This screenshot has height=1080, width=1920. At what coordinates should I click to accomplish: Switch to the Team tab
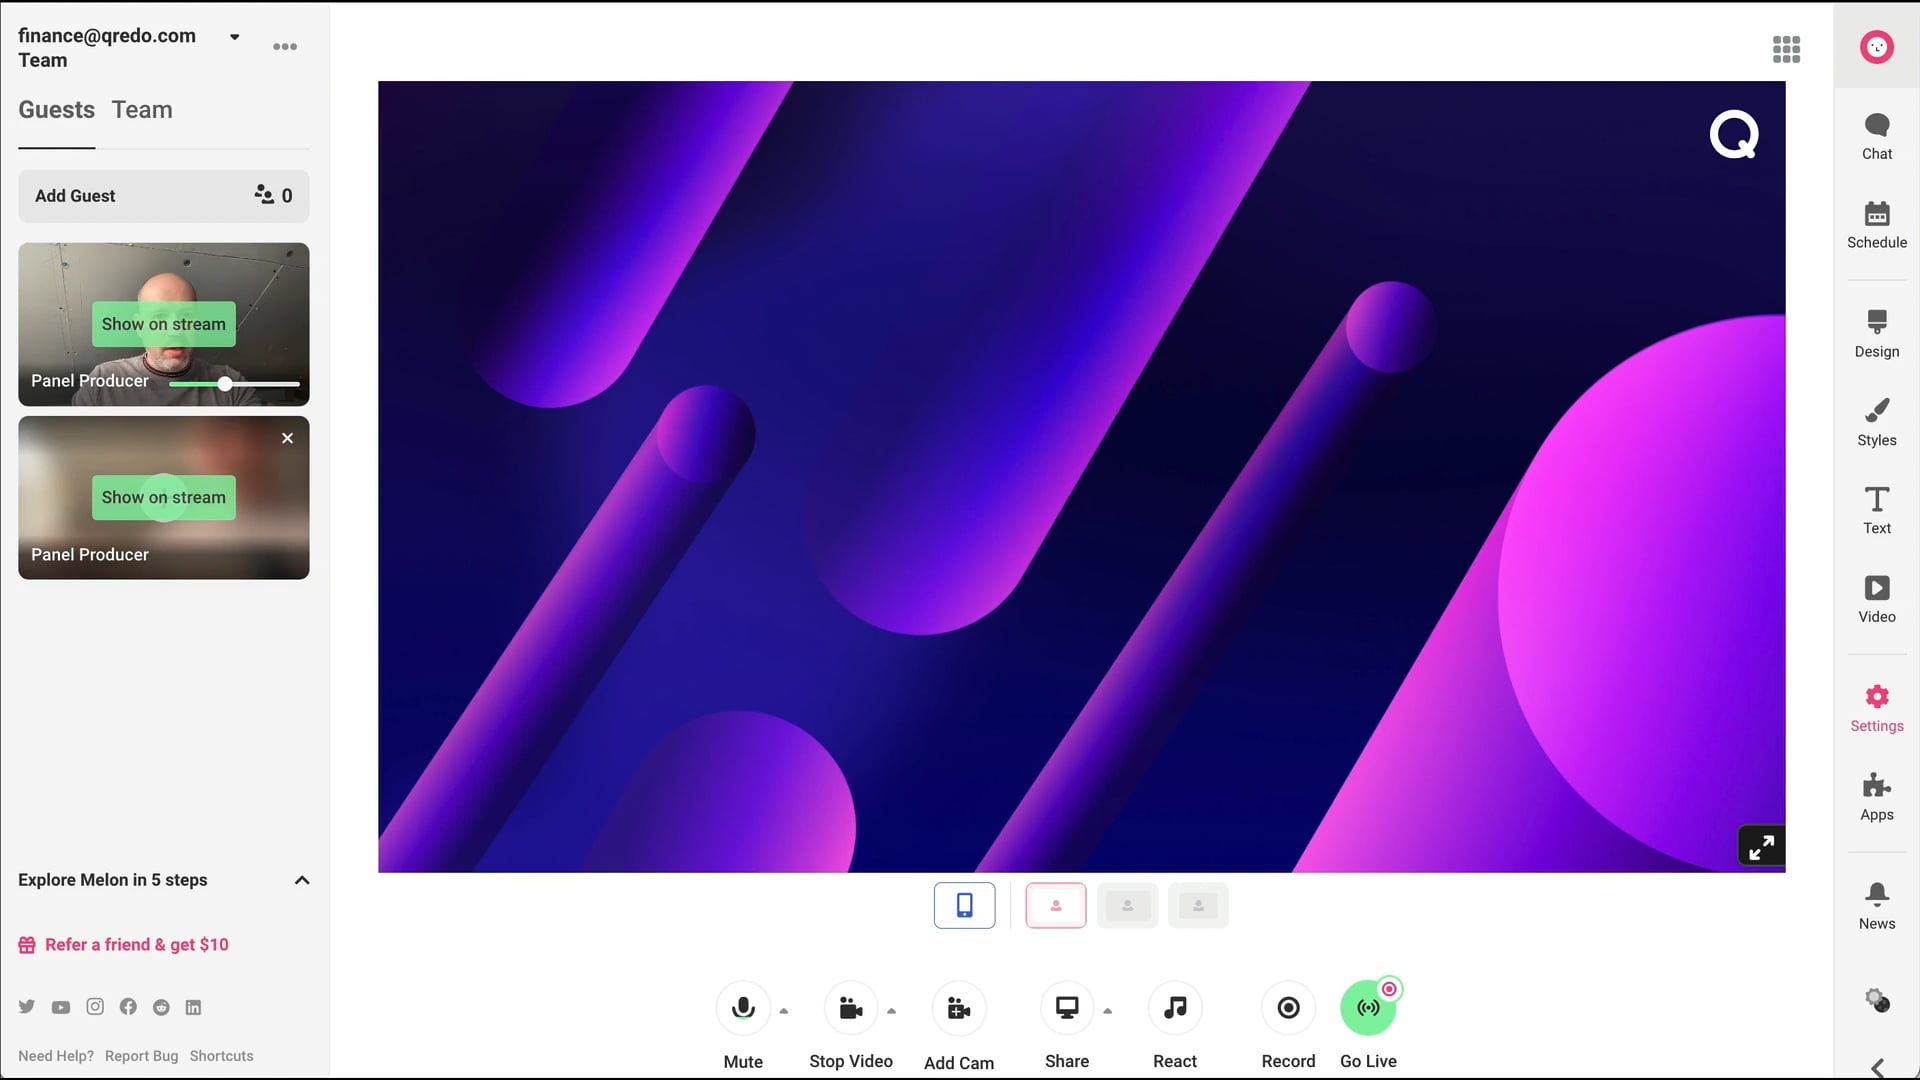(142, 110)
